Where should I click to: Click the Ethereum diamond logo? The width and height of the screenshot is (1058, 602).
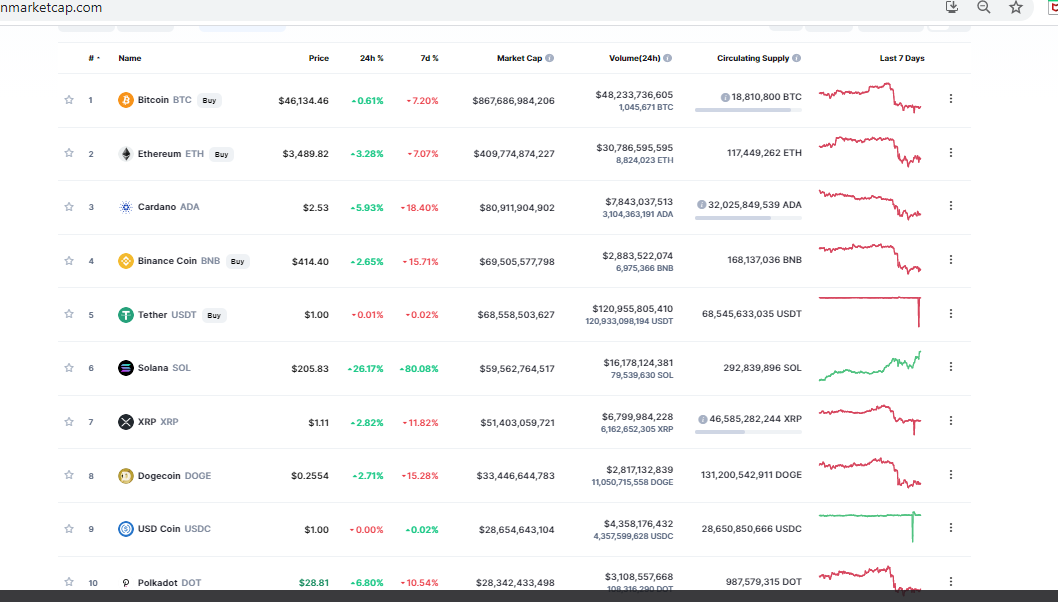point(126,154)
